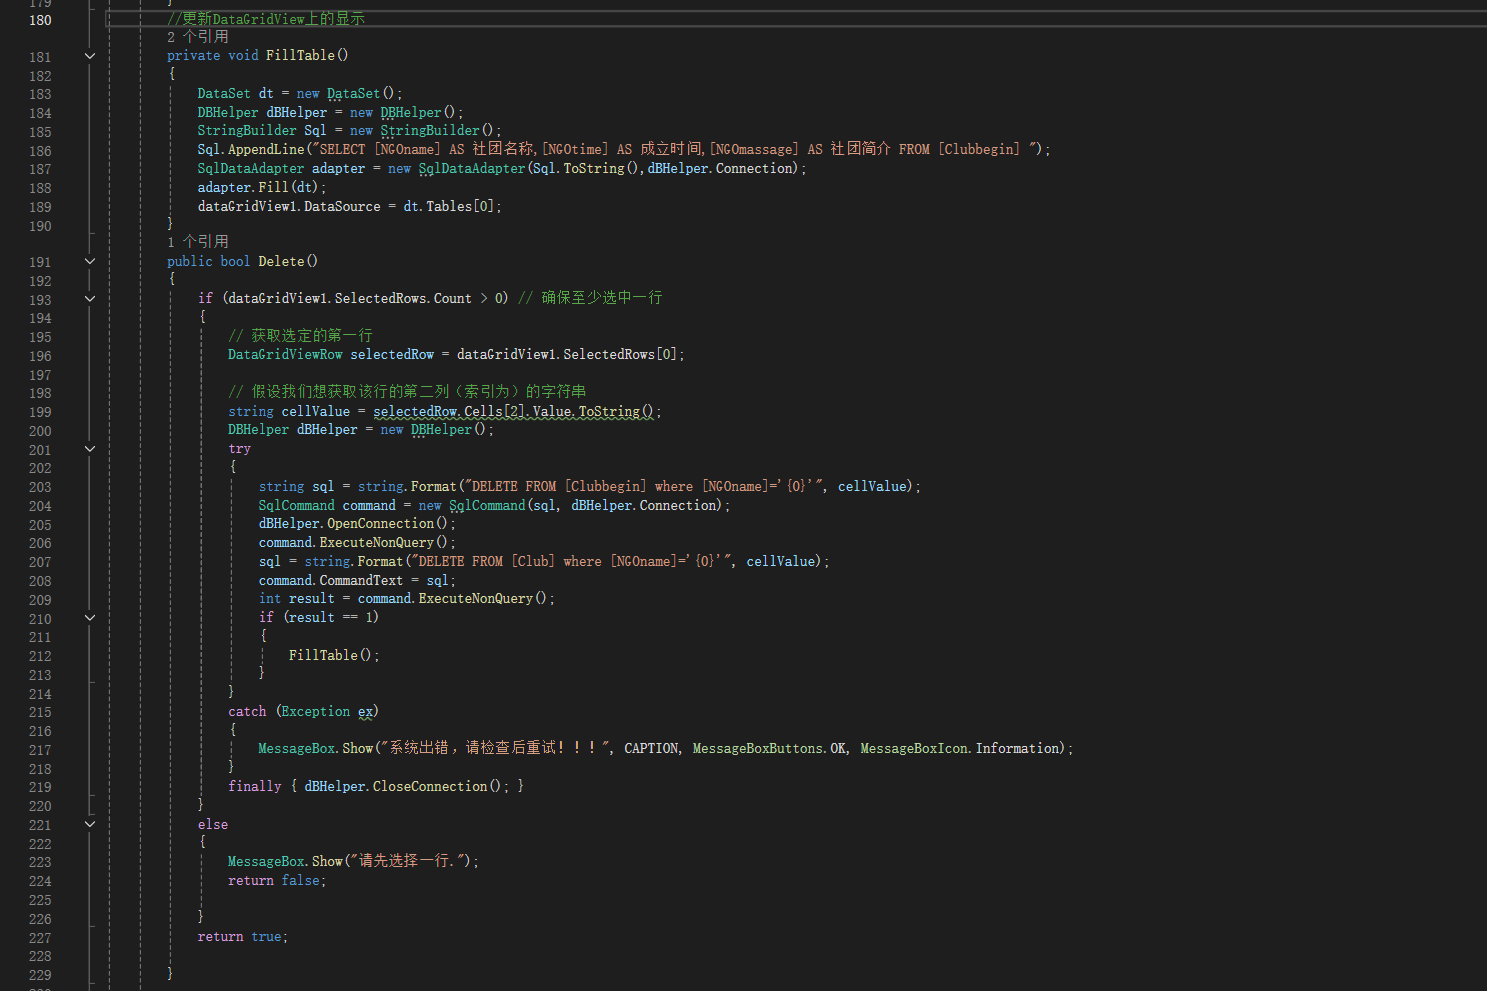Click line number 180 in the gutter

(x=40, y=20)
